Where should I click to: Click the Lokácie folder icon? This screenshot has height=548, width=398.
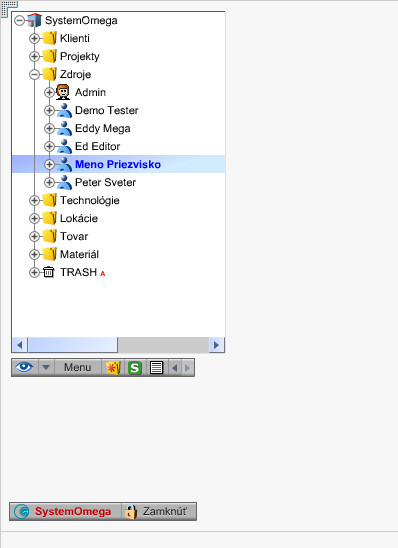49,218
